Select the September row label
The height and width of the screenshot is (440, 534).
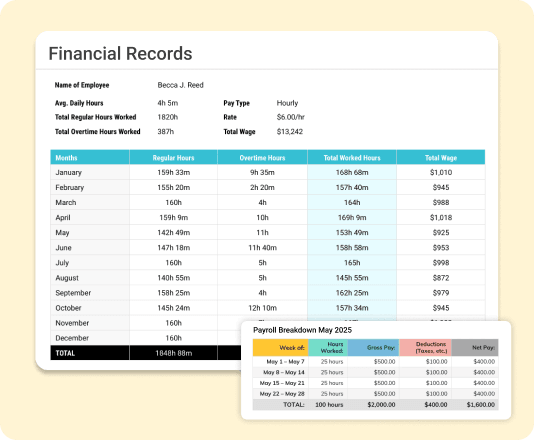click(73, 293)
